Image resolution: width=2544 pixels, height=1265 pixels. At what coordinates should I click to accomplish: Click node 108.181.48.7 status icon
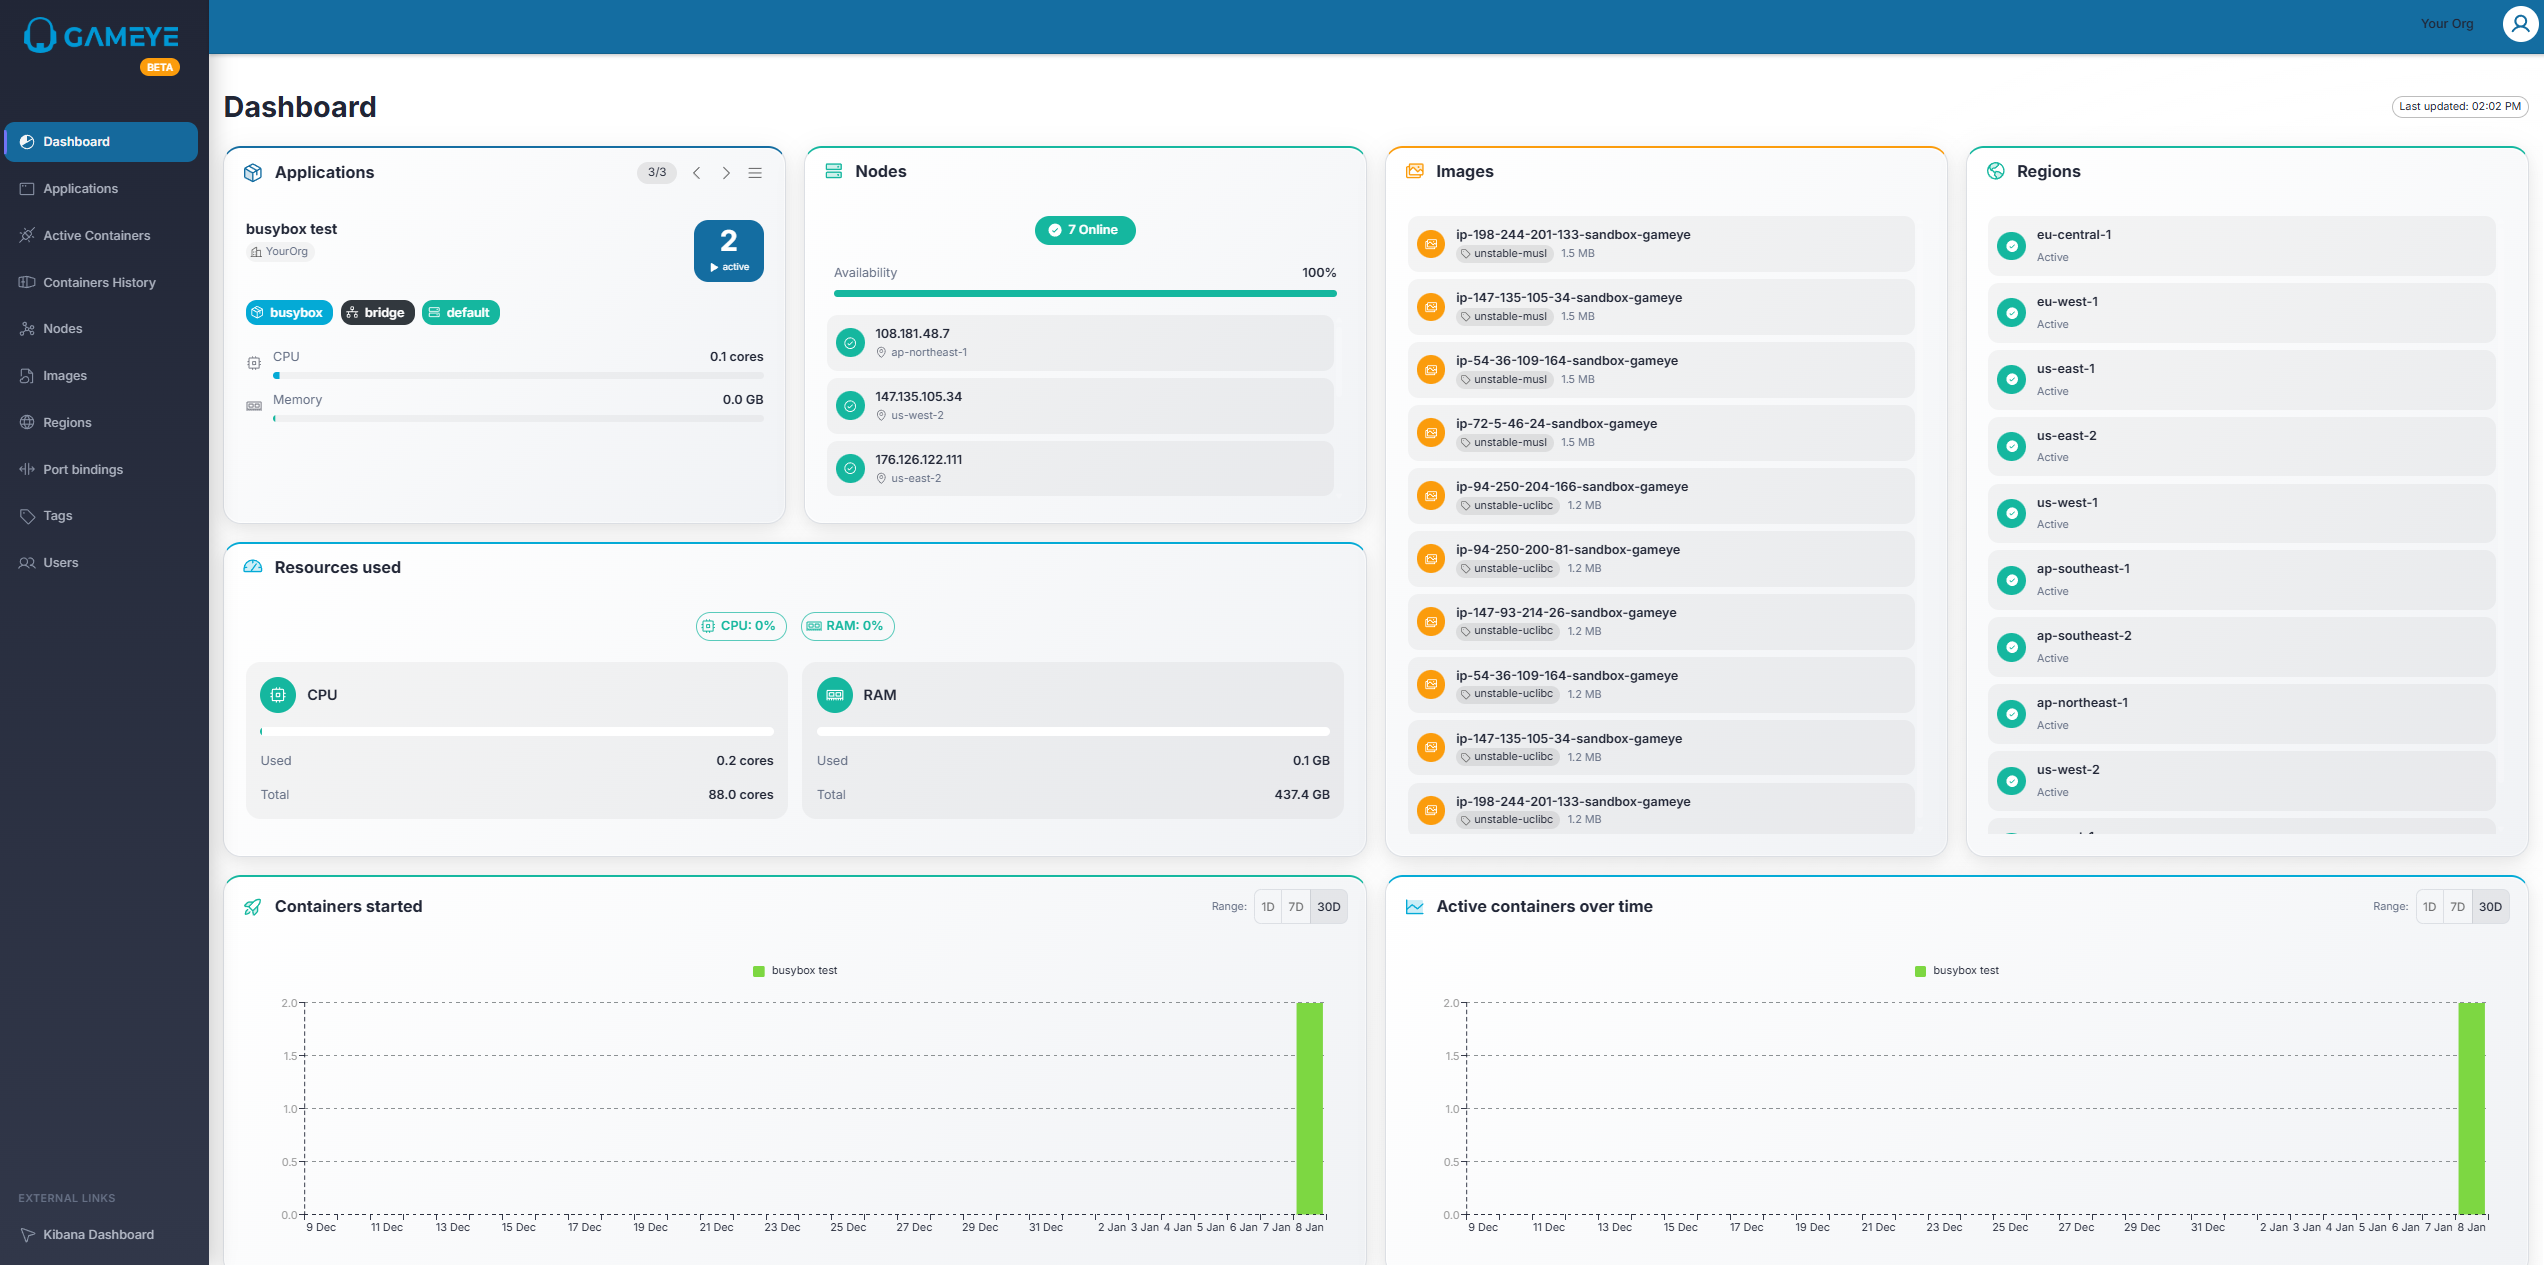(x=850, y=343)
